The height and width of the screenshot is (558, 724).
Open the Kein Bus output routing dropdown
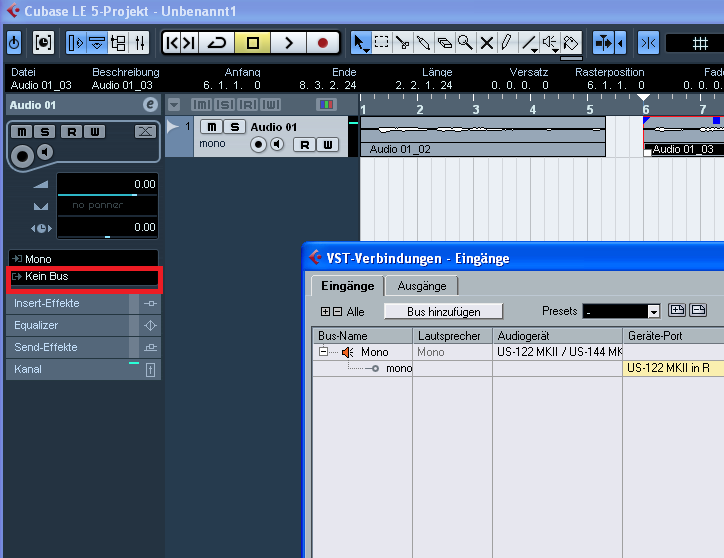click(x=84, y=276)
